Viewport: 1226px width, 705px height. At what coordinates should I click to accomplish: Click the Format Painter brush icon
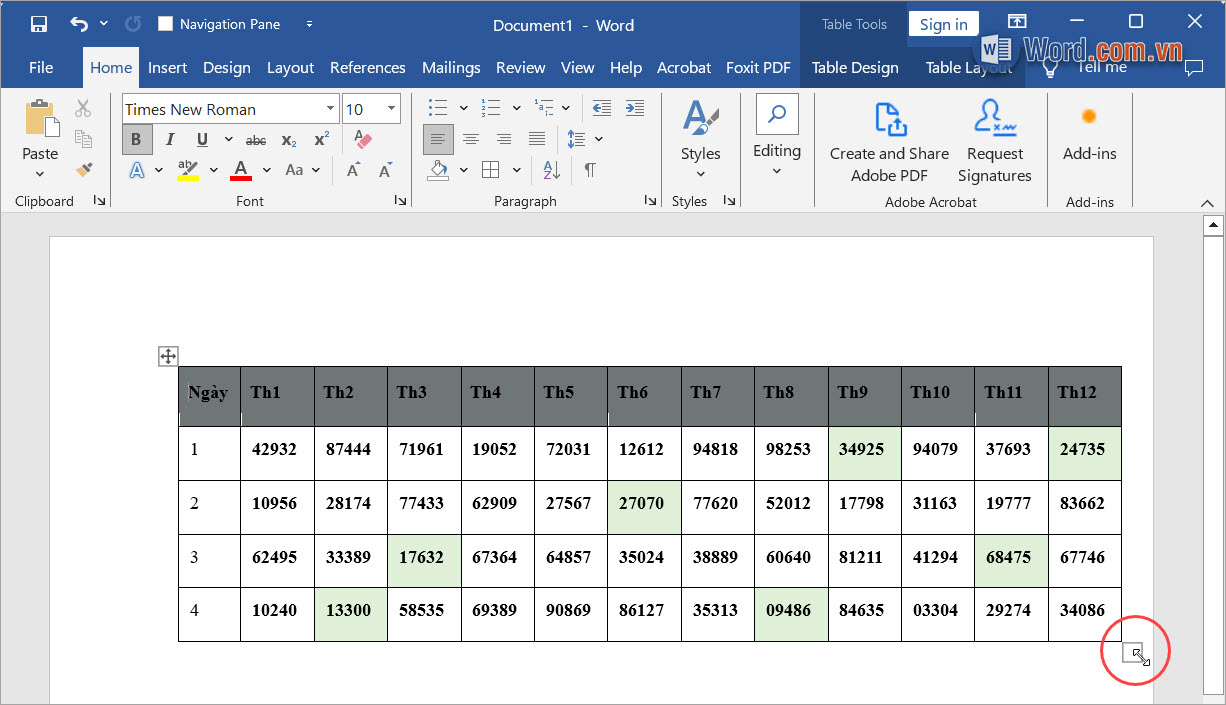click(83, 170)
